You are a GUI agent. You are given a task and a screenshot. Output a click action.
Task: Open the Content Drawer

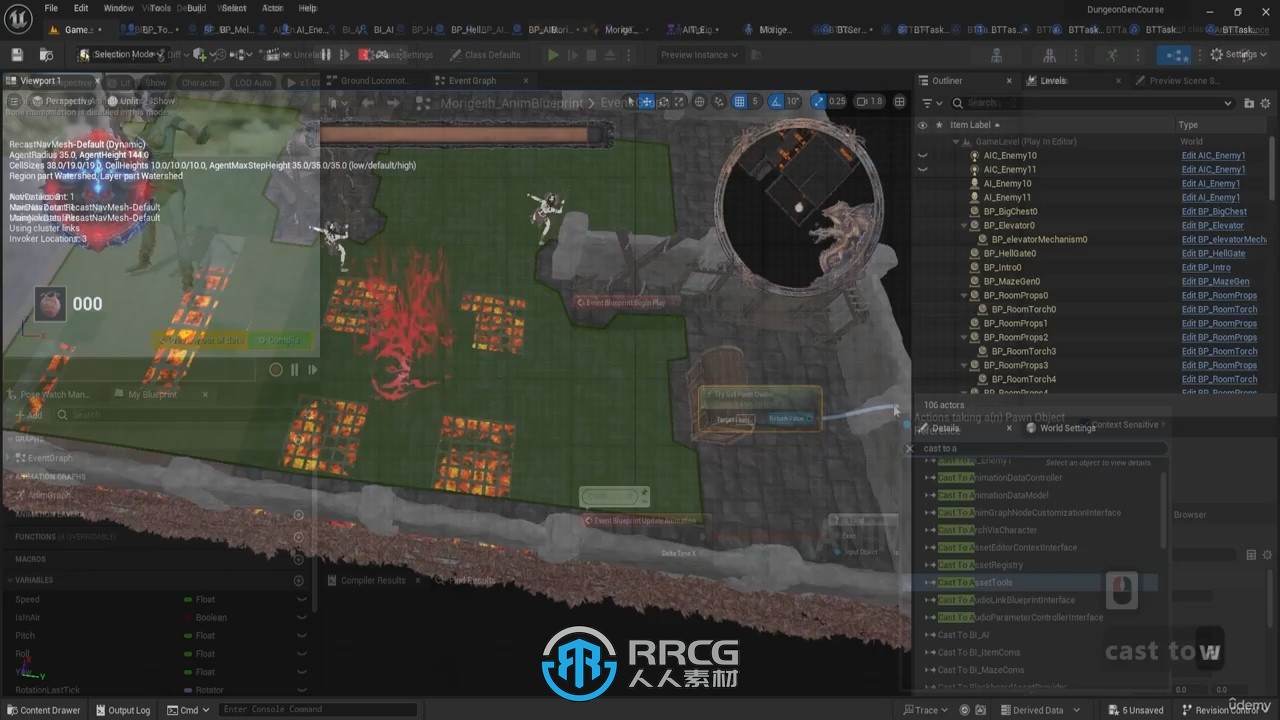pos(43,710)
